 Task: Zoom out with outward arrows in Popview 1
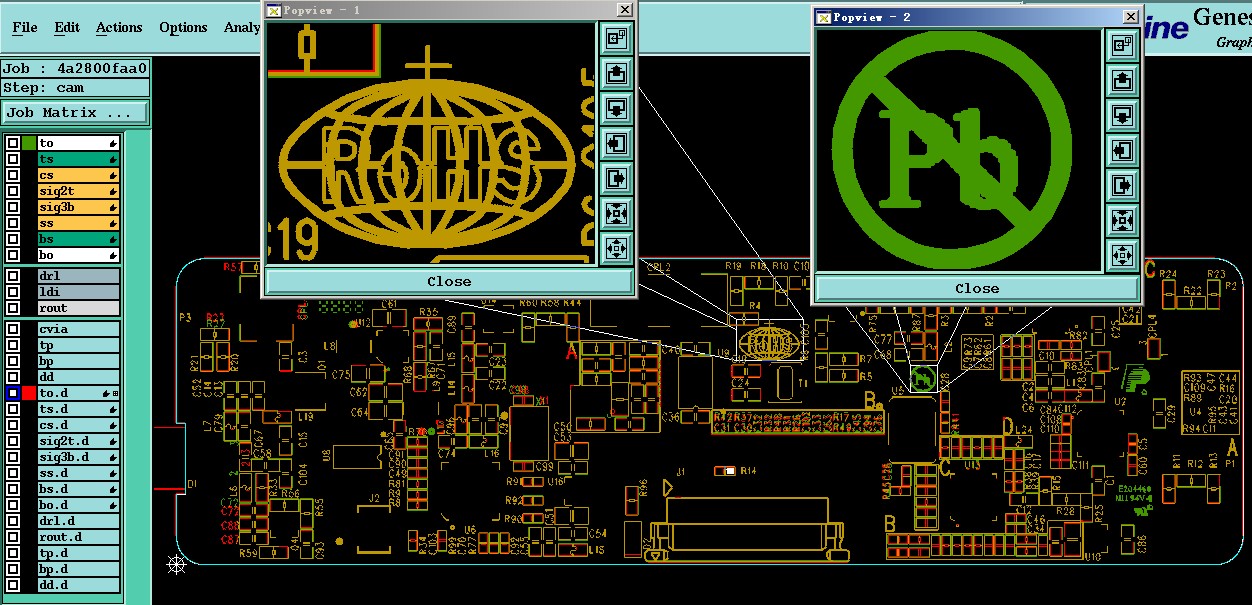[x=617, y=247]
